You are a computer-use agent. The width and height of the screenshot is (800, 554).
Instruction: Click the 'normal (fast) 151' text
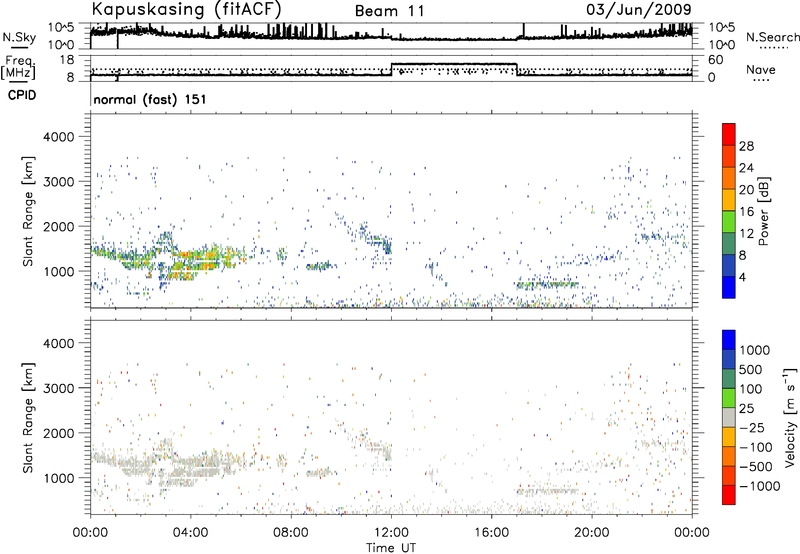coord(150,99)
